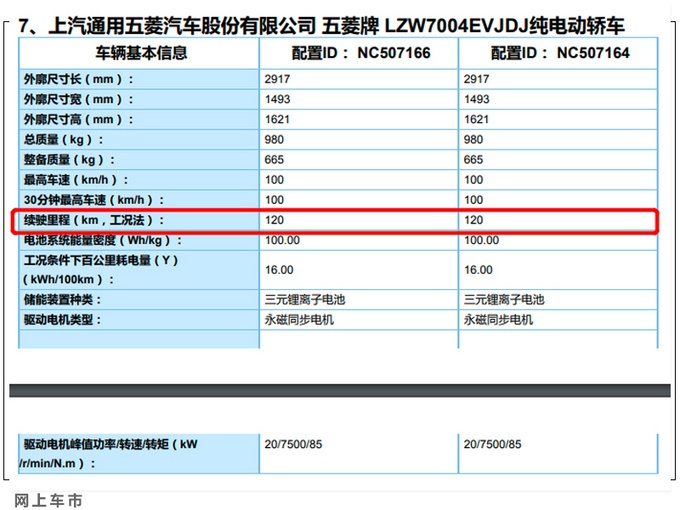Select consumption value 16.00 under NC507166
The height and width of the screenshot is (510, 680).
279,270
